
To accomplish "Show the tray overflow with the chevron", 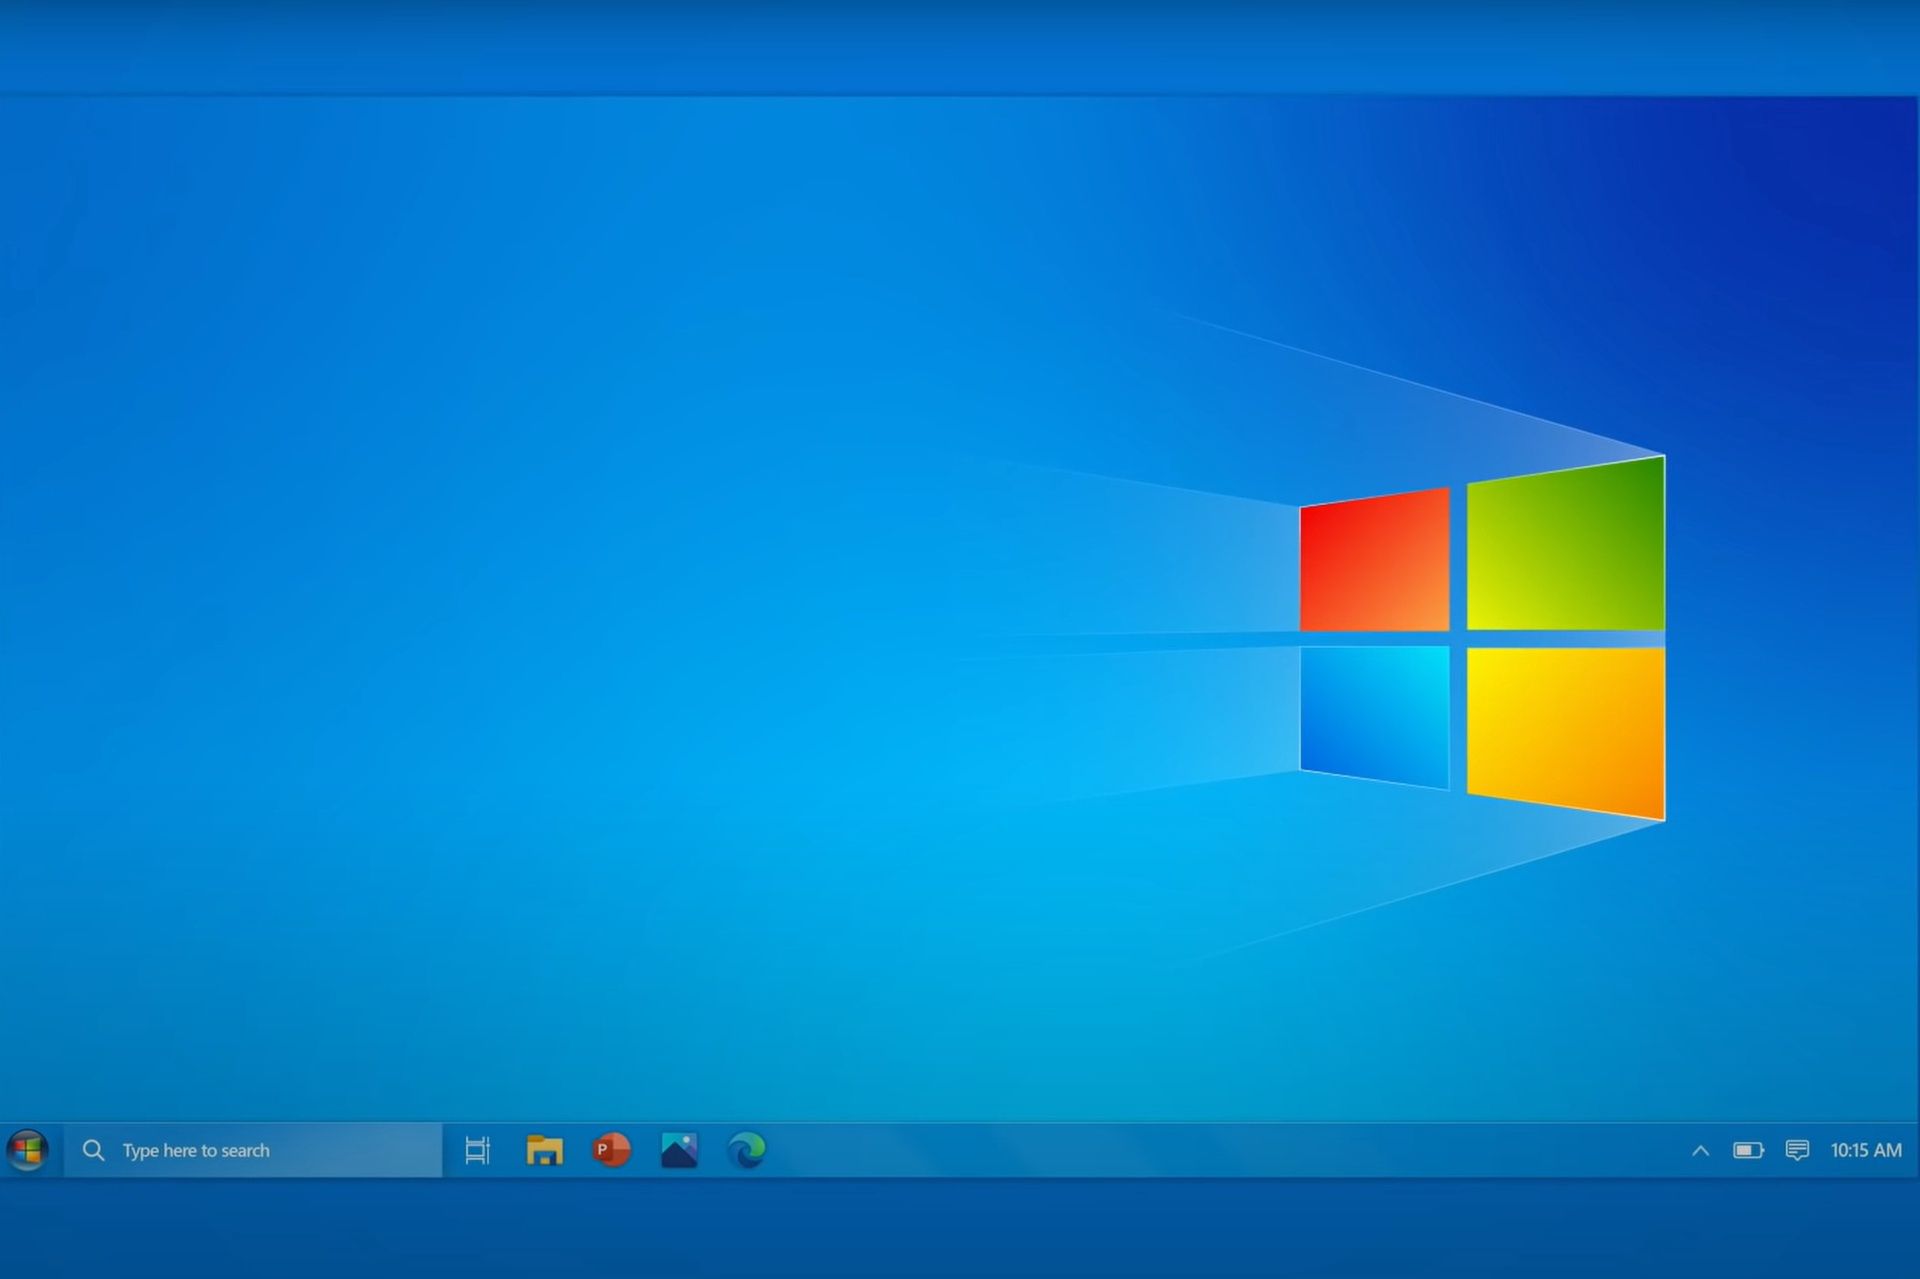I will (x=1700, y=1150).
